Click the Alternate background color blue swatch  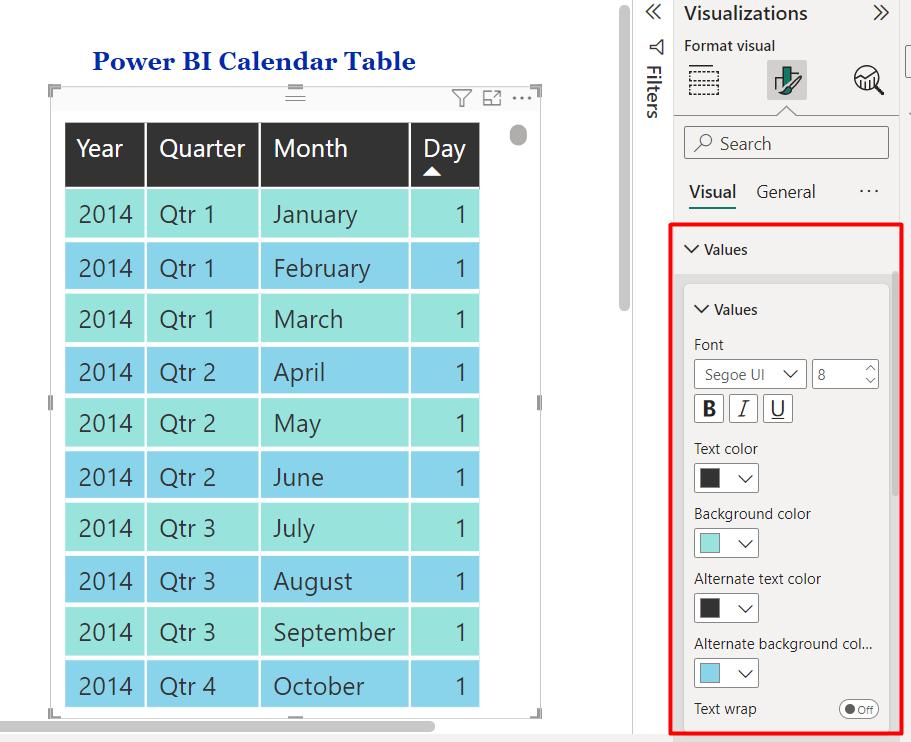coord(709,673)
